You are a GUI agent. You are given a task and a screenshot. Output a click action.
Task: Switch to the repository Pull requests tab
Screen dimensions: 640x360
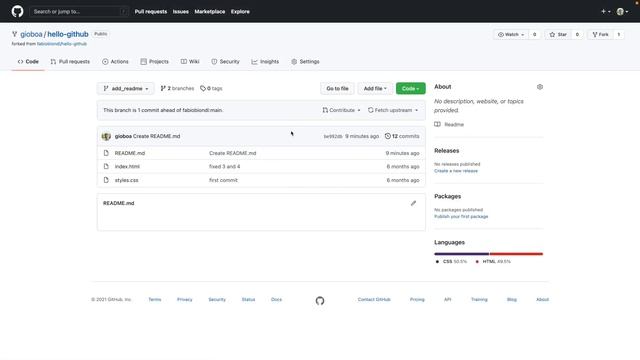(70, 62)
